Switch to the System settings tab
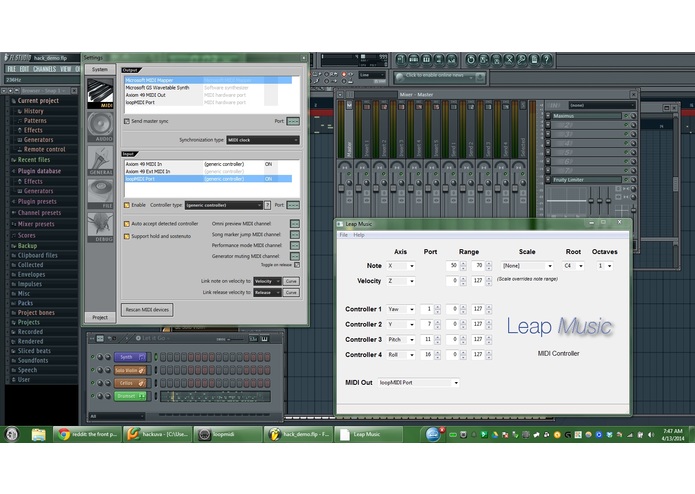 (x=100, y=70)
